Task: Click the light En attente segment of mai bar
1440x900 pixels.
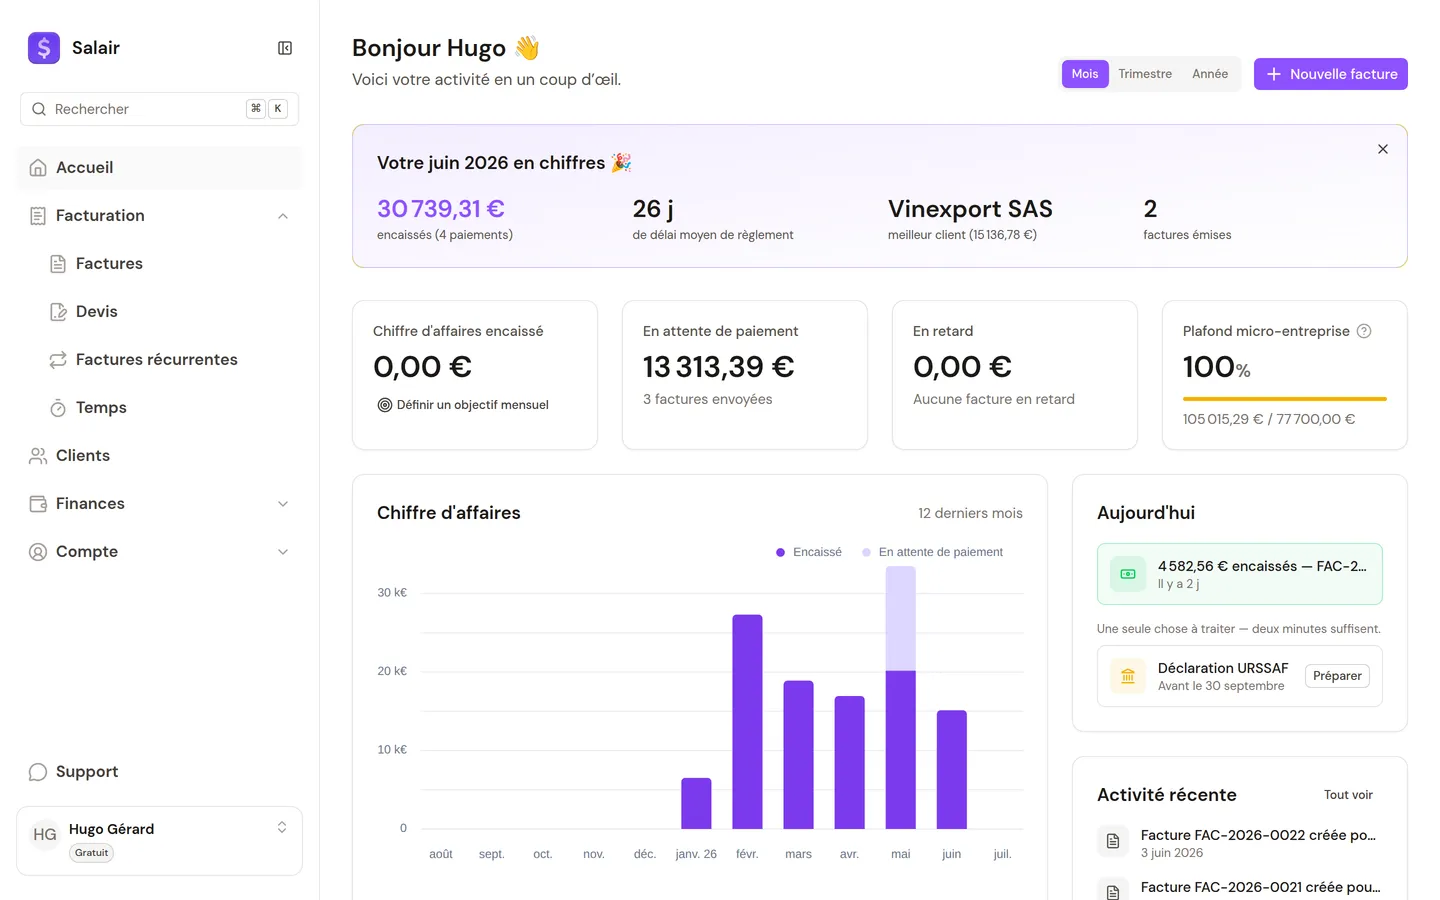Action: [901, 619]
